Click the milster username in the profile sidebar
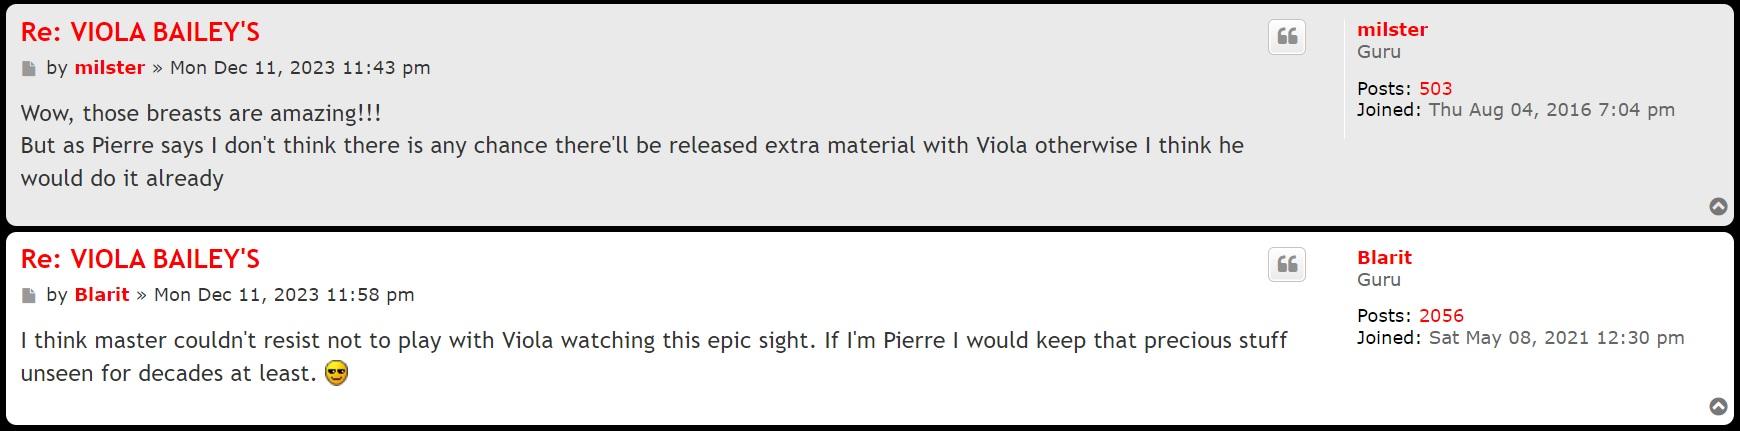The height and width of the screenshot is (431, 1740). click(x=1392, y=30)
